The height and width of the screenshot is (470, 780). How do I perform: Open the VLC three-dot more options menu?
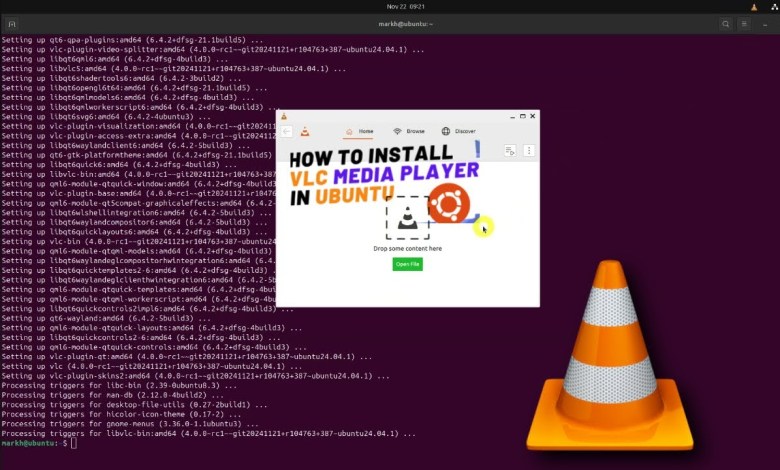pos(529,150)
